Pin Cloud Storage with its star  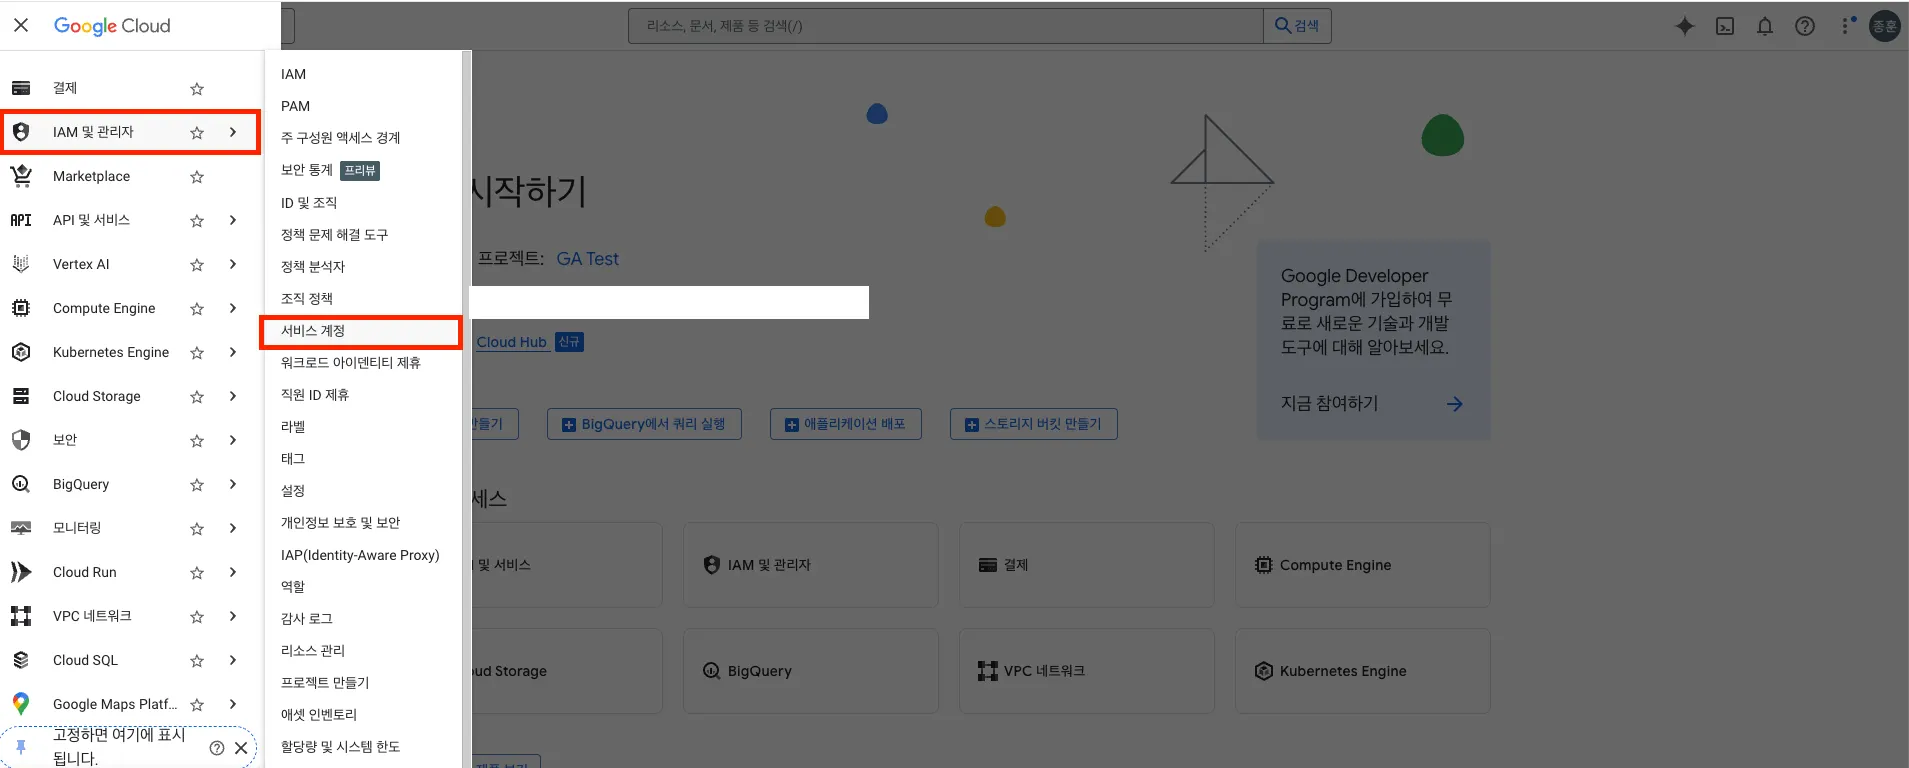(197, 397)
